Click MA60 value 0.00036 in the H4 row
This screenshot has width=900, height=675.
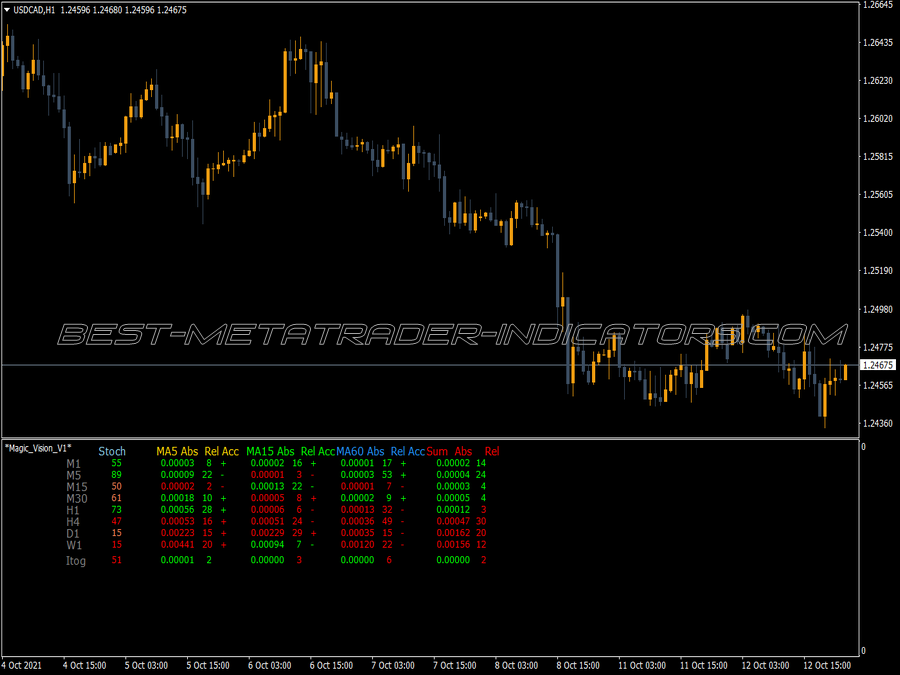coord(358,521)
